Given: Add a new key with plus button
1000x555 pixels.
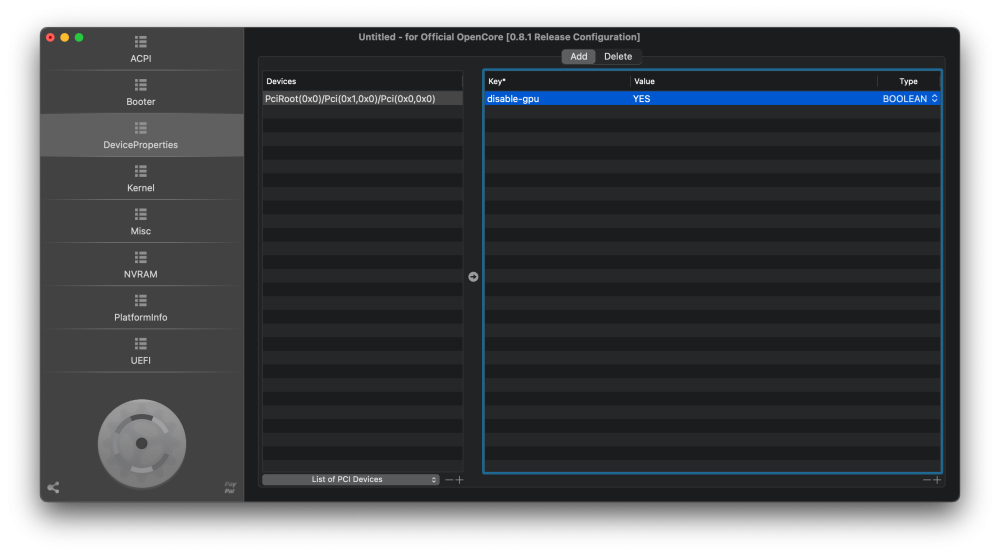Looking at the screenshot, I should [937, 480].
